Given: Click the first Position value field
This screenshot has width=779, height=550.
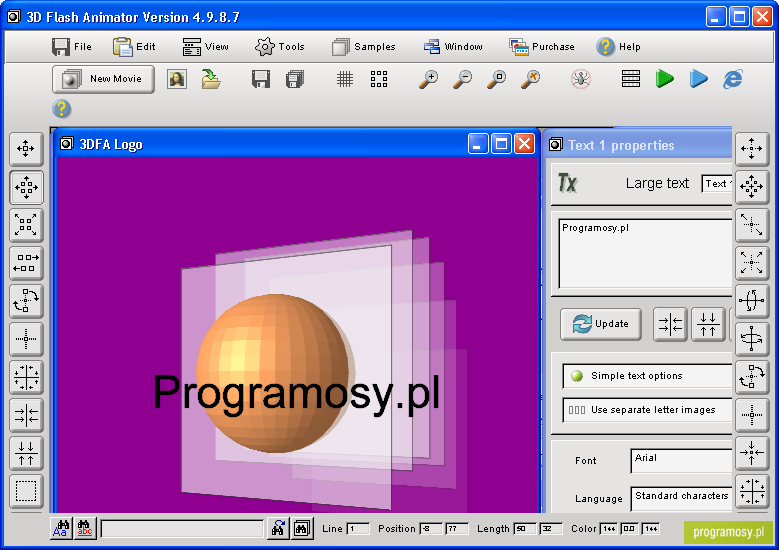Looking at the screenshot, I should click(431, 529).
